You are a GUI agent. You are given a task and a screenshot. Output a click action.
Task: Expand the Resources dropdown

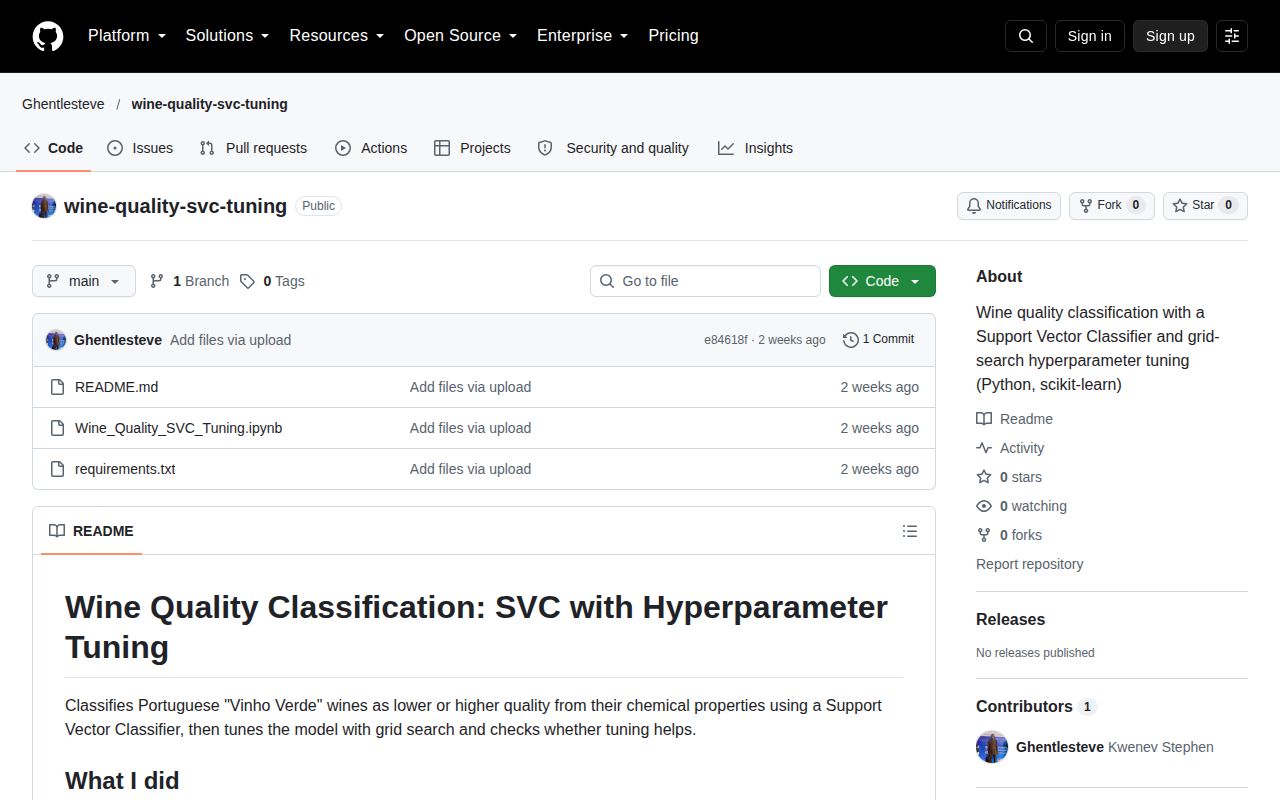click(x=337, y=36)
